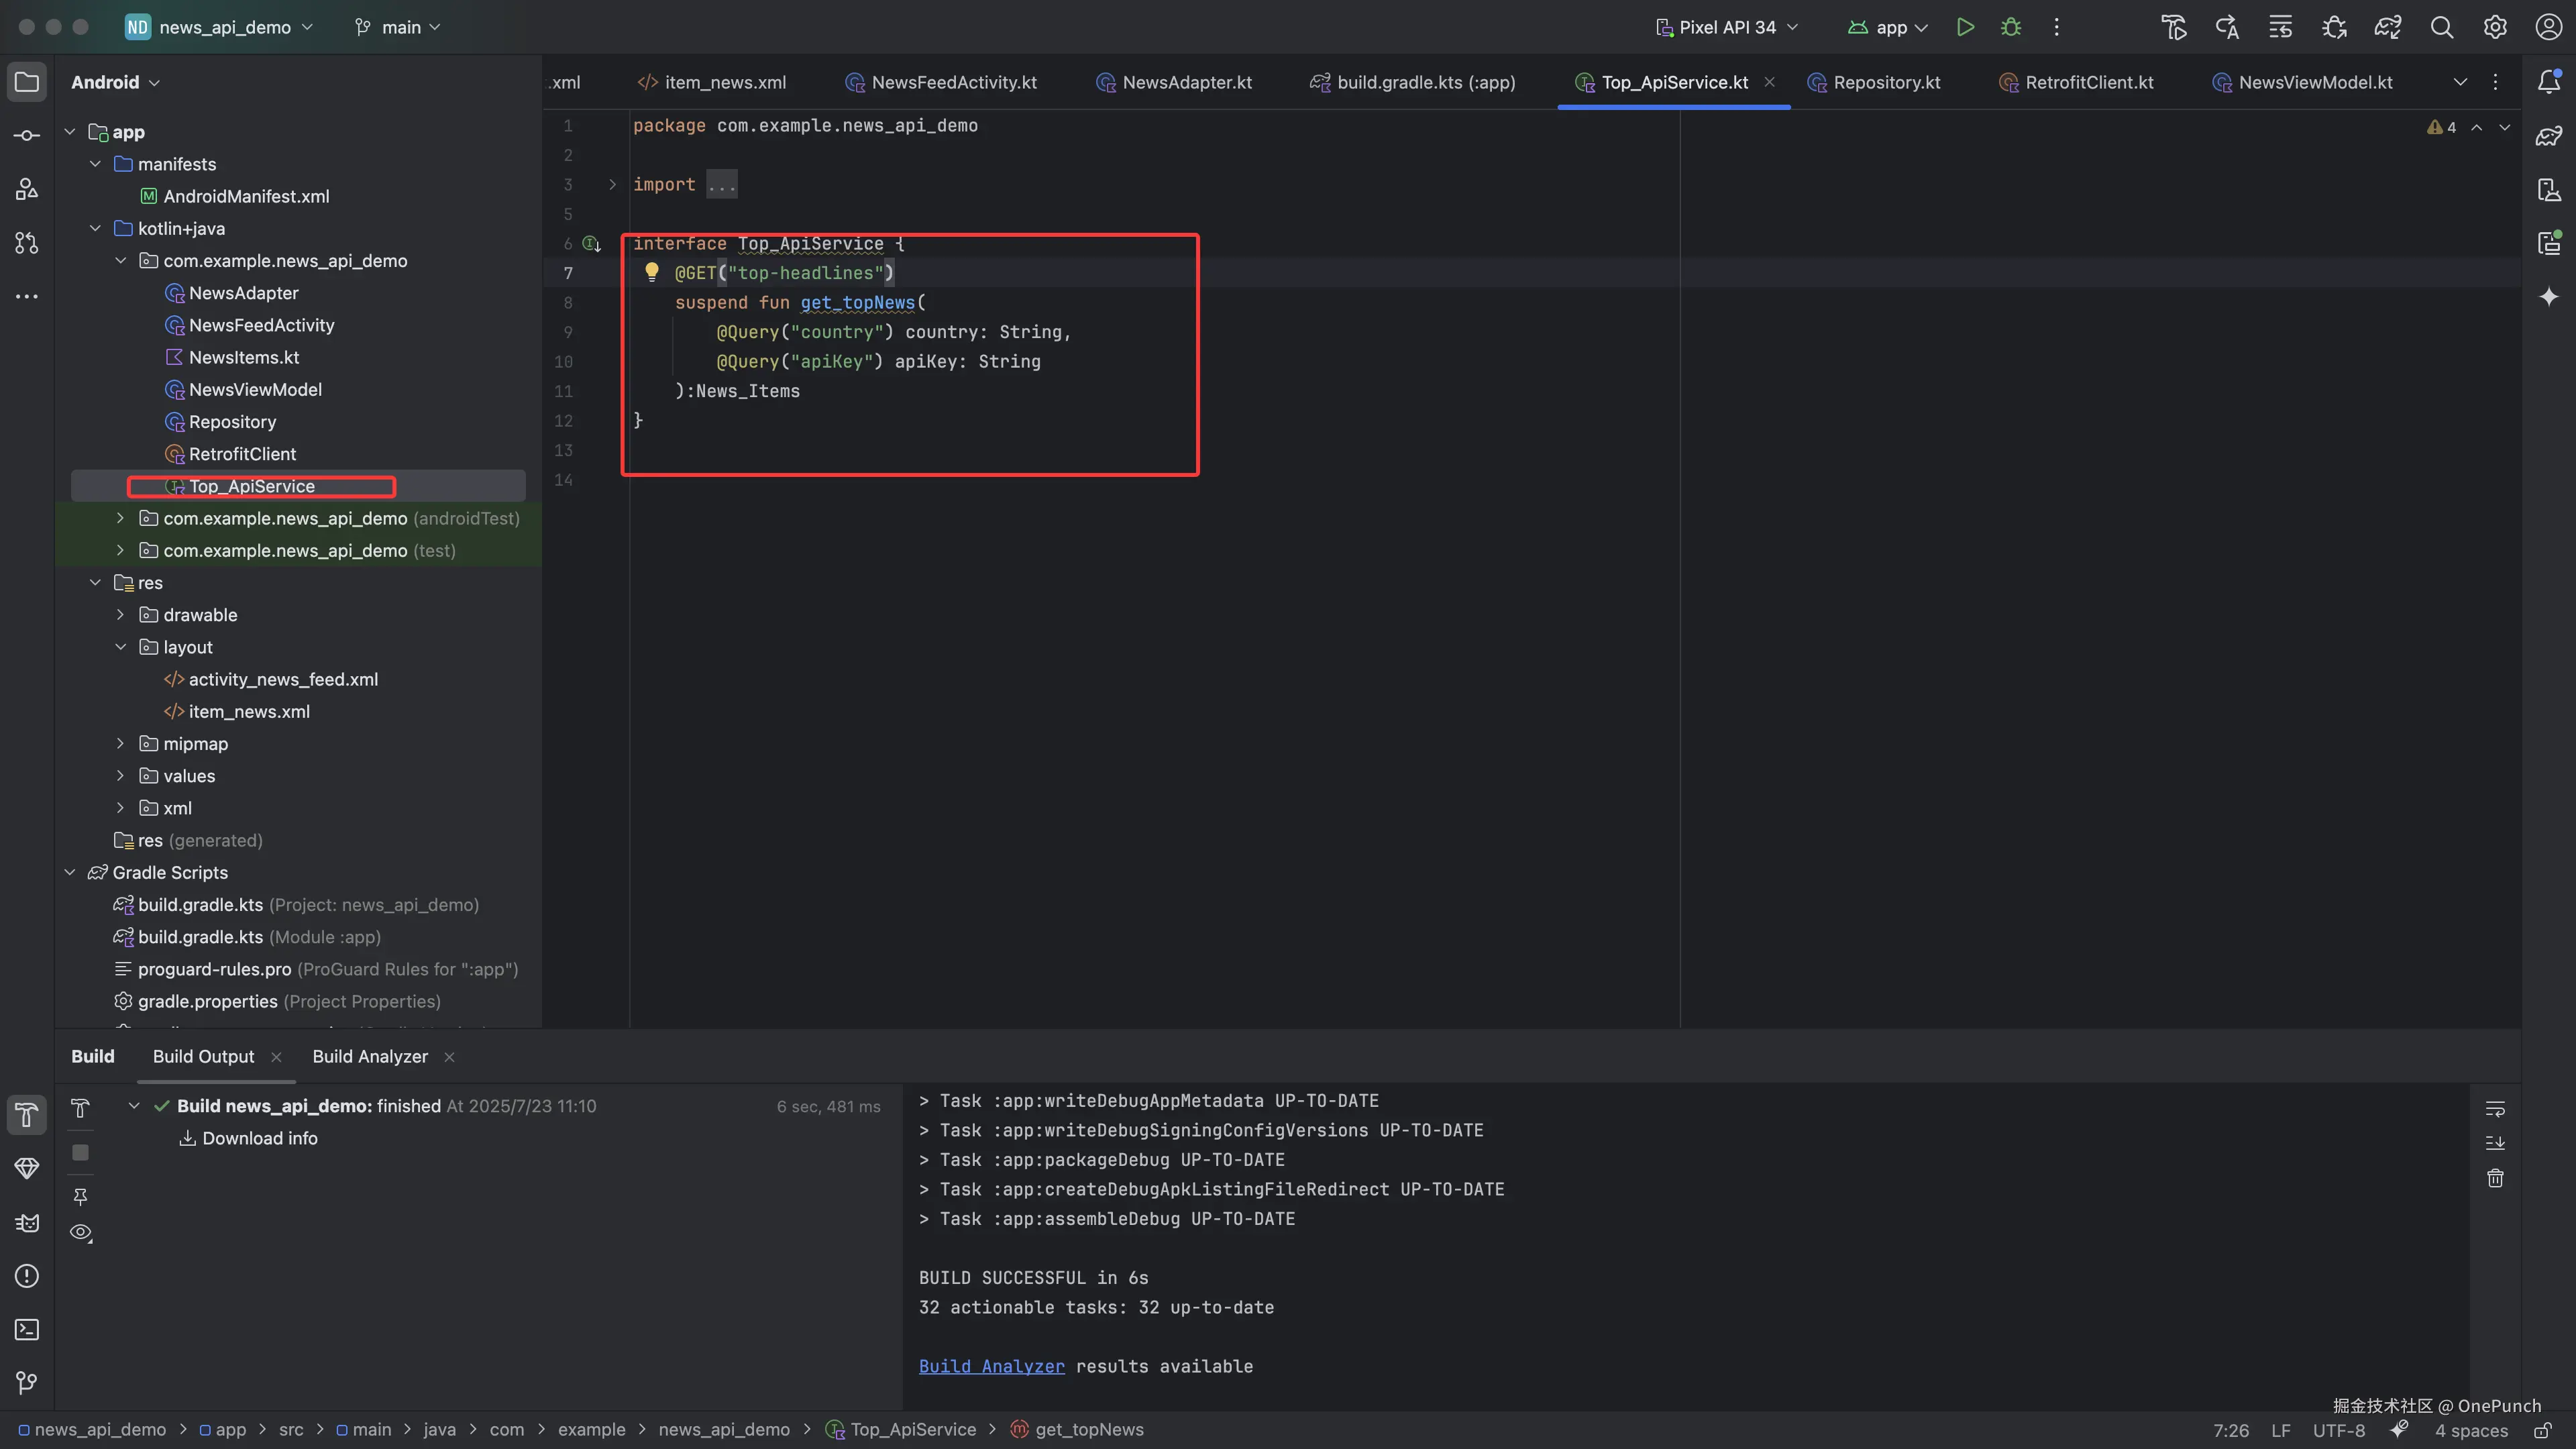The height and width of the screenshot is (1449, 2576).
Task: Click the Search Everywhere magnifier icon
Action: point(2442,27)
